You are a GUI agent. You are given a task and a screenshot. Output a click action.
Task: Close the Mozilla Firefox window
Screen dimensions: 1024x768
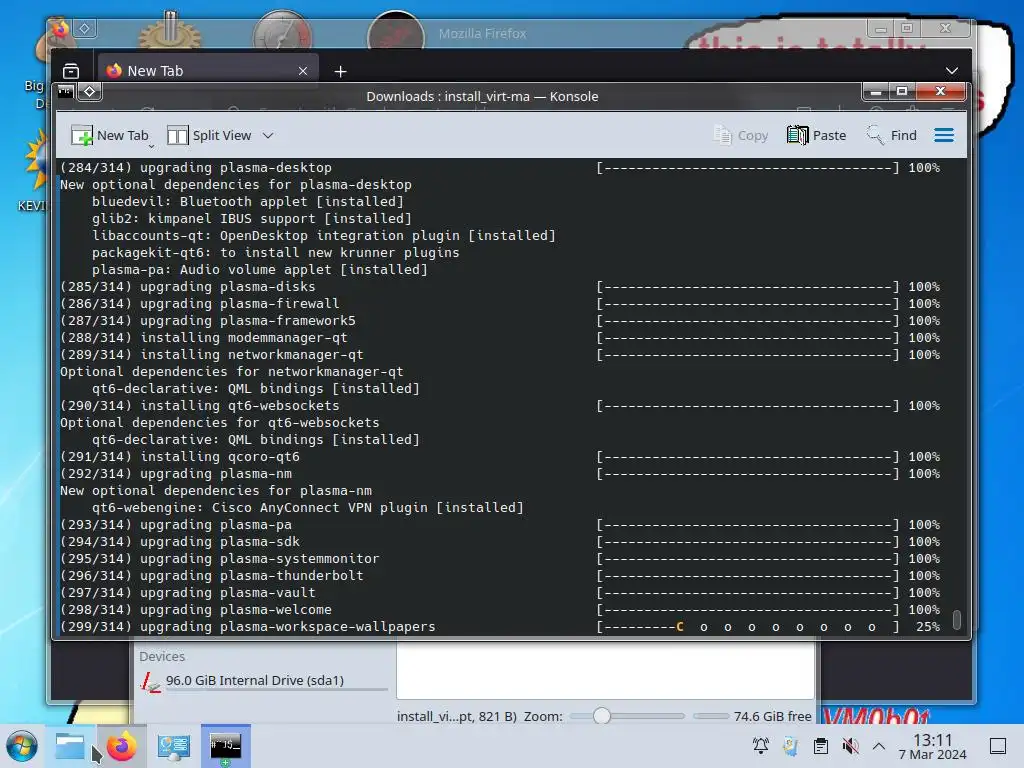pos(945,29)
